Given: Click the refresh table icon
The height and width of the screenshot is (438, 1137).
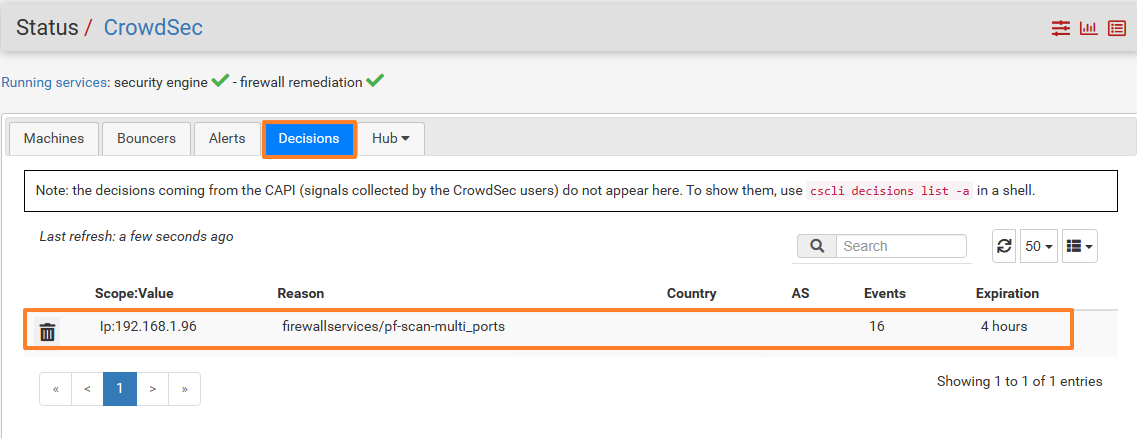Looking at the screenshot, I should tap(1004, 246).
